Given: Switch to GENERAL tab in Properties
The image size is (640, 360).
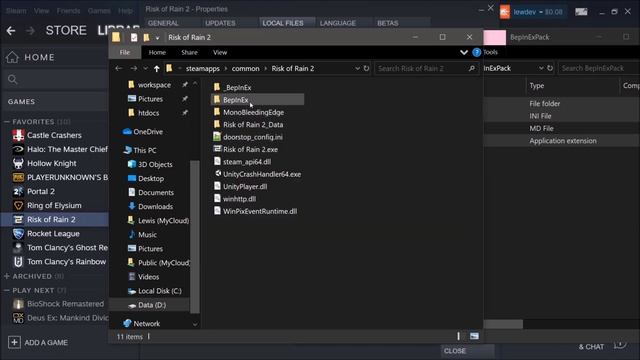Looking at the screenshot, I should coord(163,23).
